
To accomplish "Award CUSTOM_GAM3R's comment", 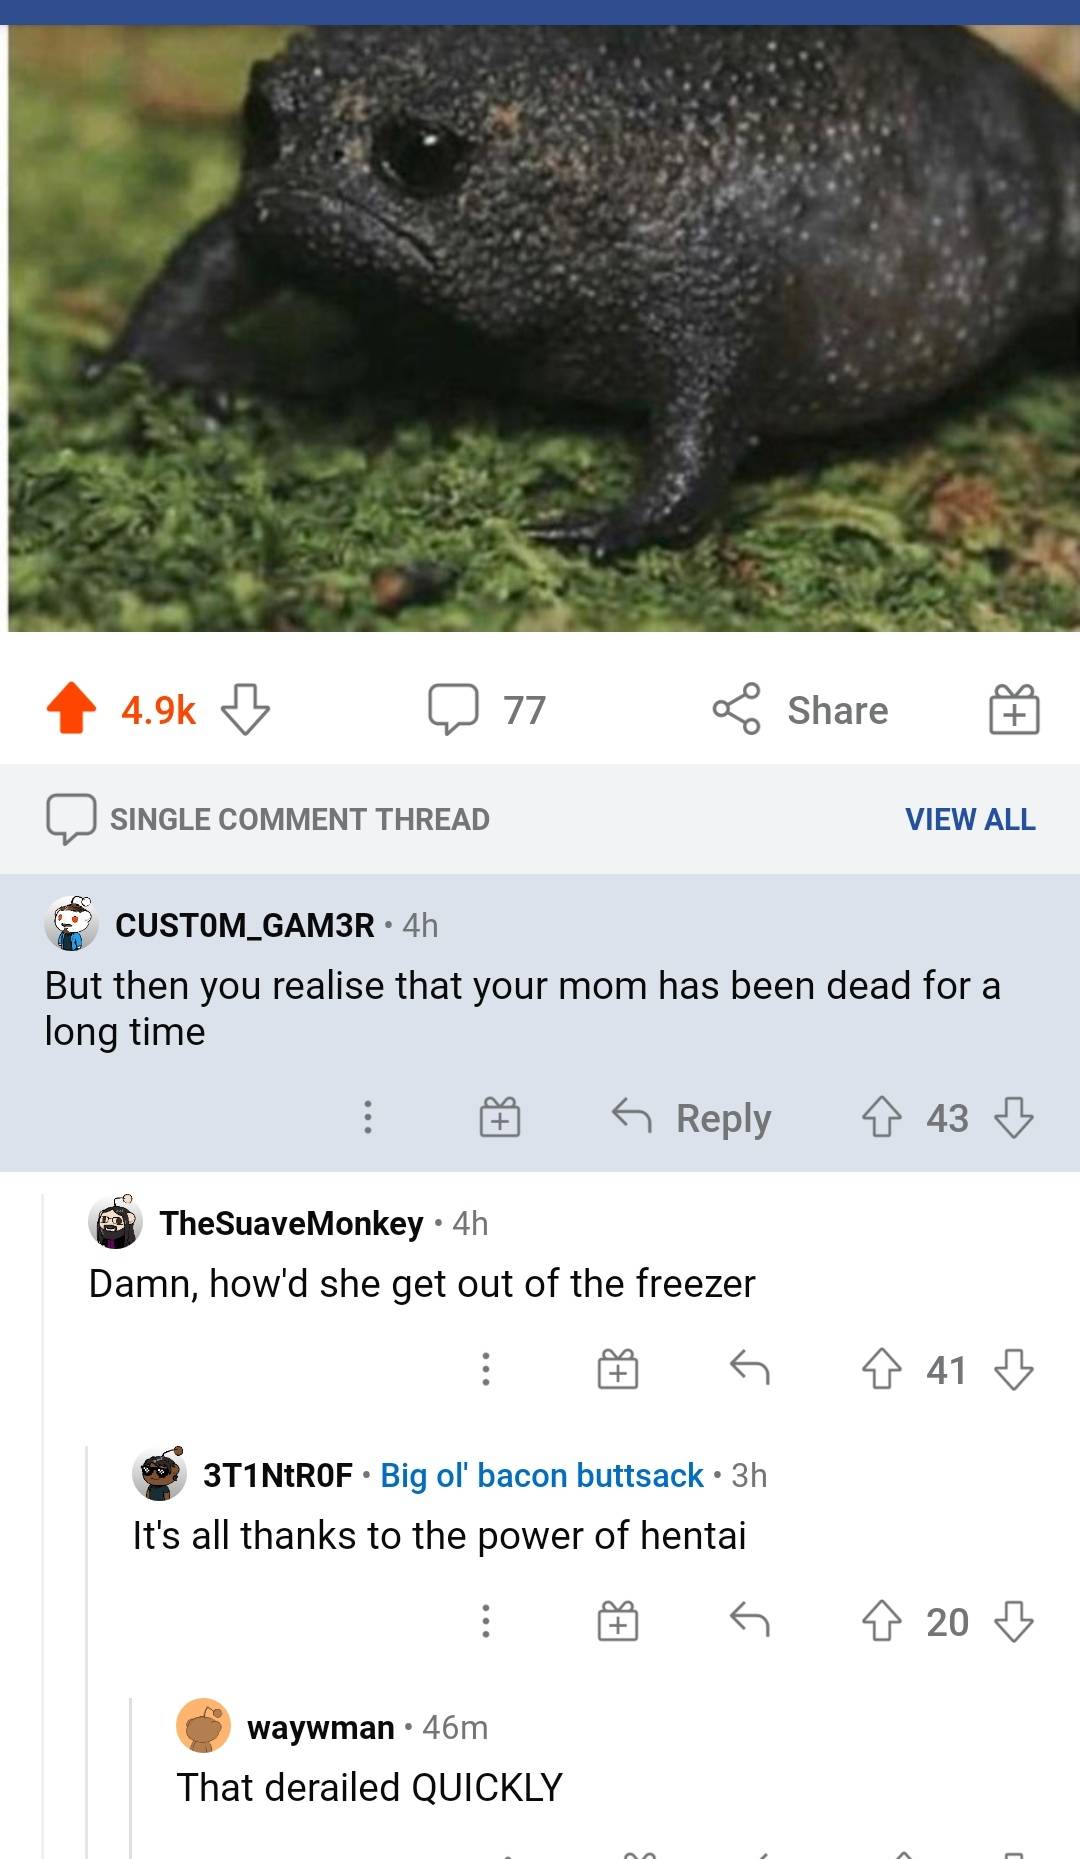I will [500, 1117].
